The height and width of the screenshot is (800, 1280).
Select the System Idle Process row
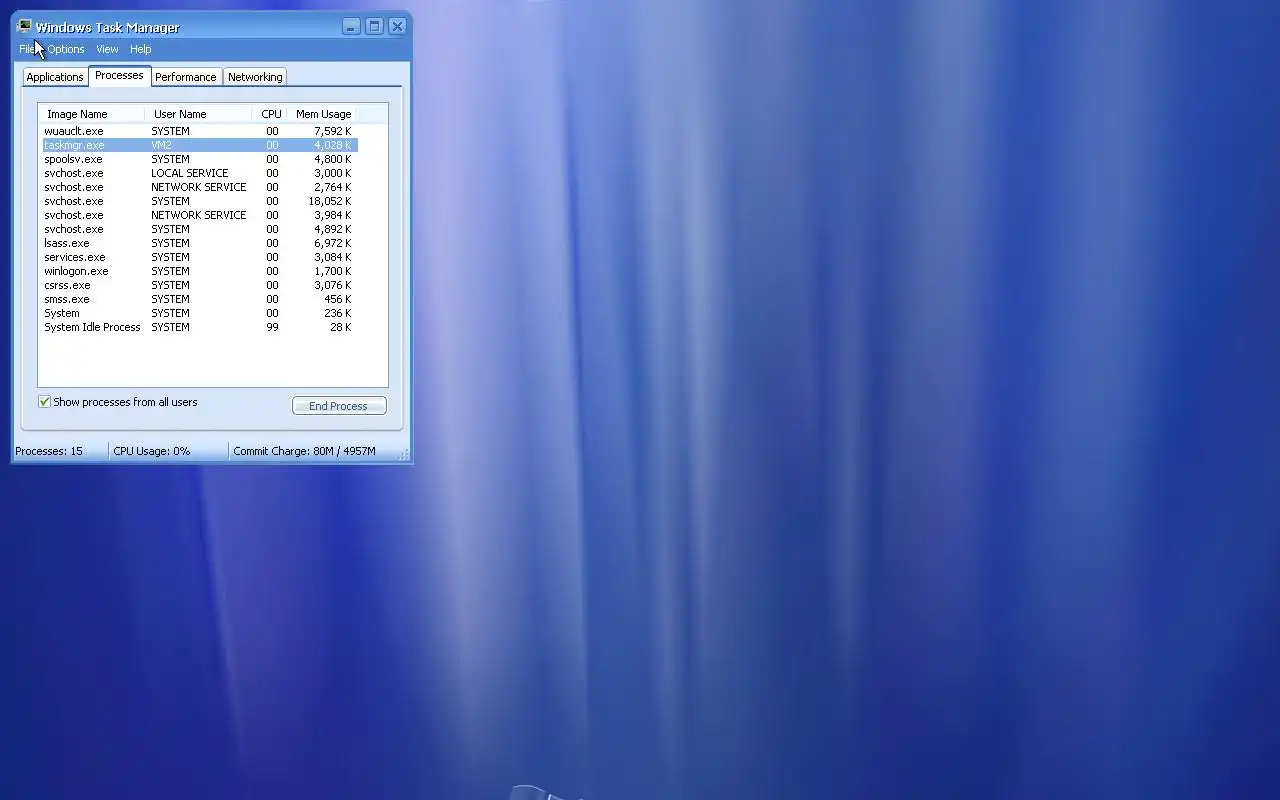point(198,327)
